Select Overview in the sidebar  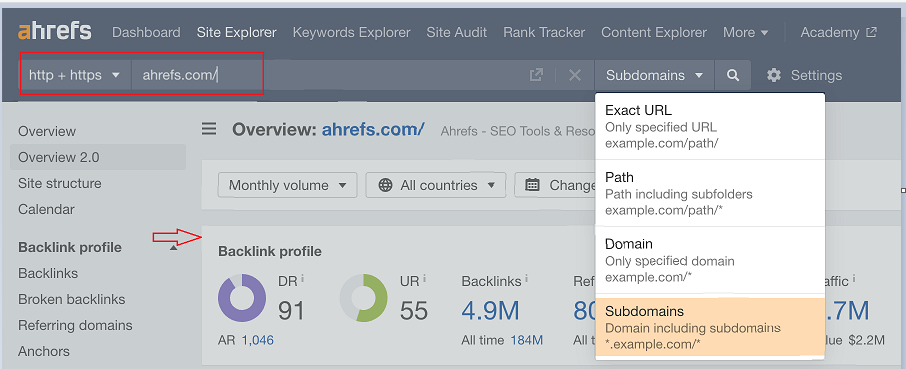tap(47, 131)
